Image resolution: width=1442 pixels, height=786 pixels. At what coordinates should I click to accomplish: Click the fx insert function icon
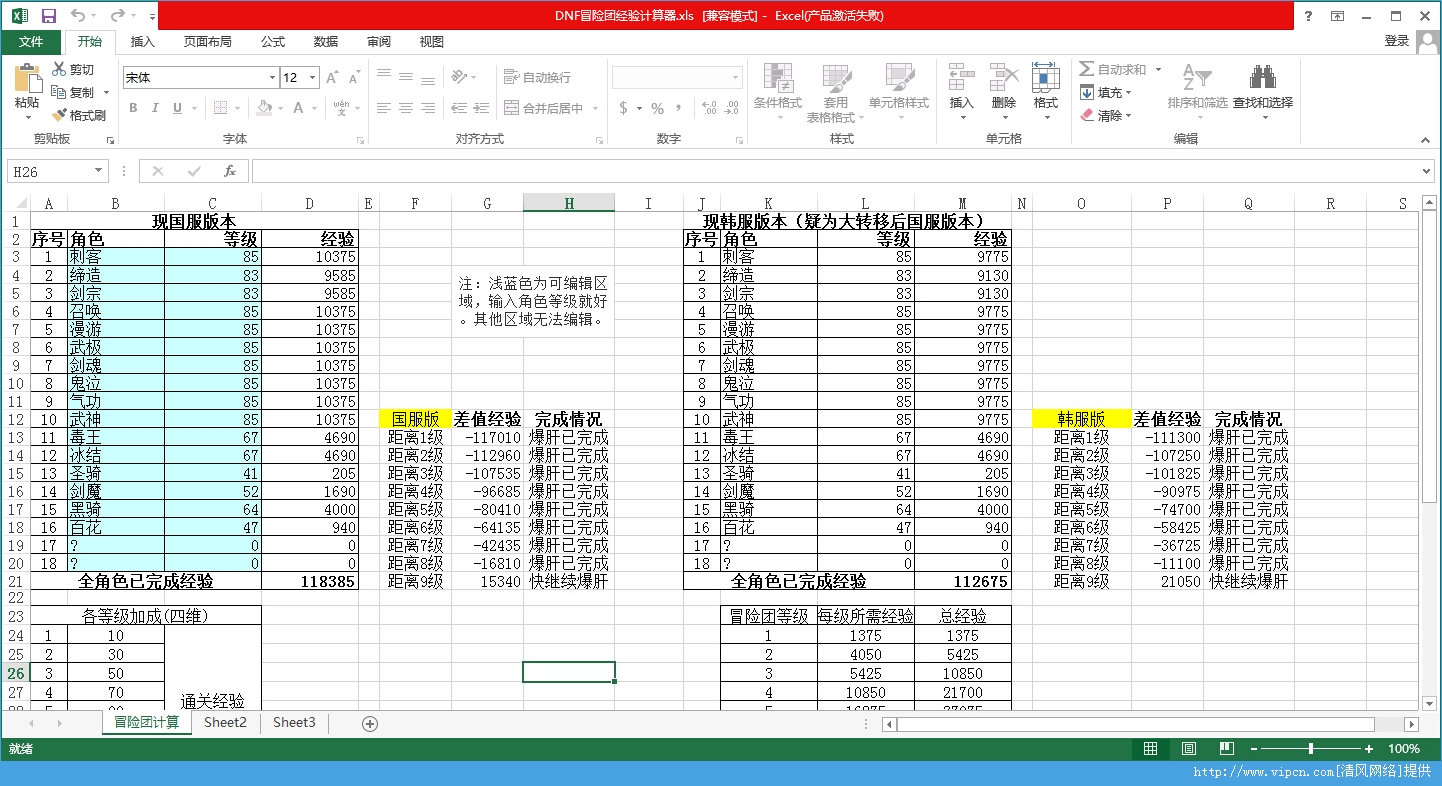pyautogui.click(x=229, y=171)
